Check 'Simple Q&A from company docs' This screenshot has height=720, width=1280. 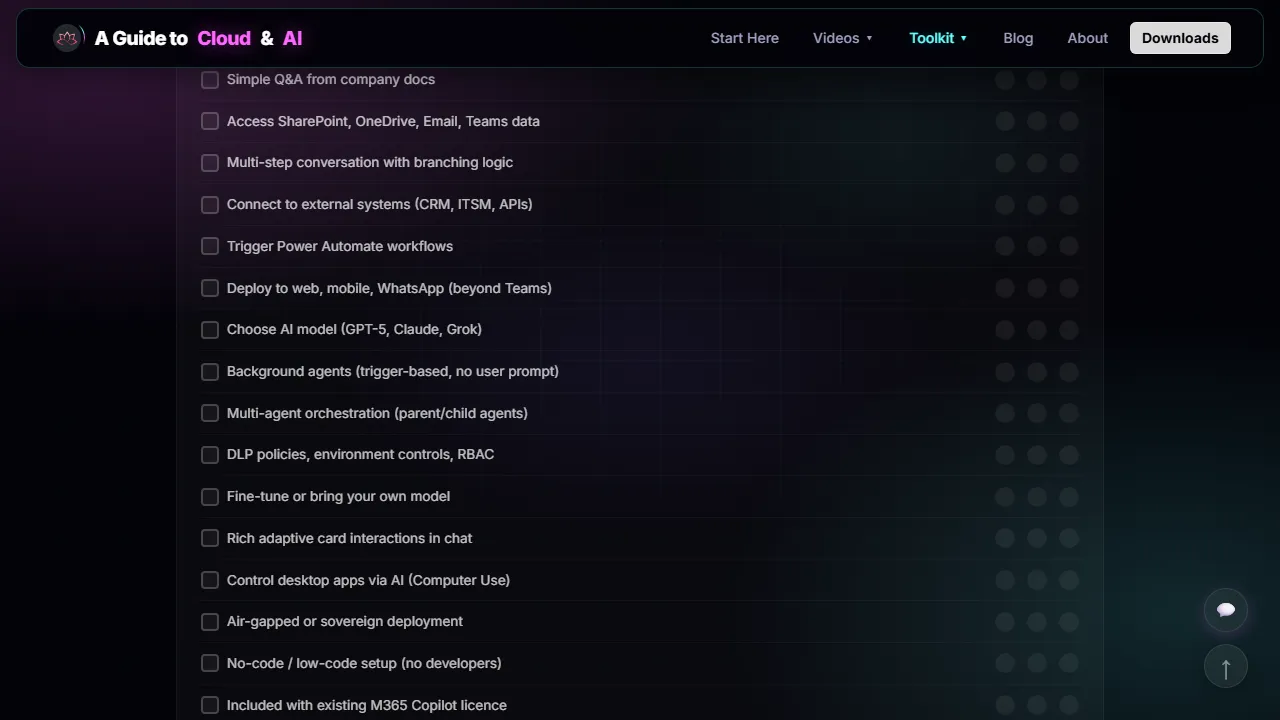210,80
